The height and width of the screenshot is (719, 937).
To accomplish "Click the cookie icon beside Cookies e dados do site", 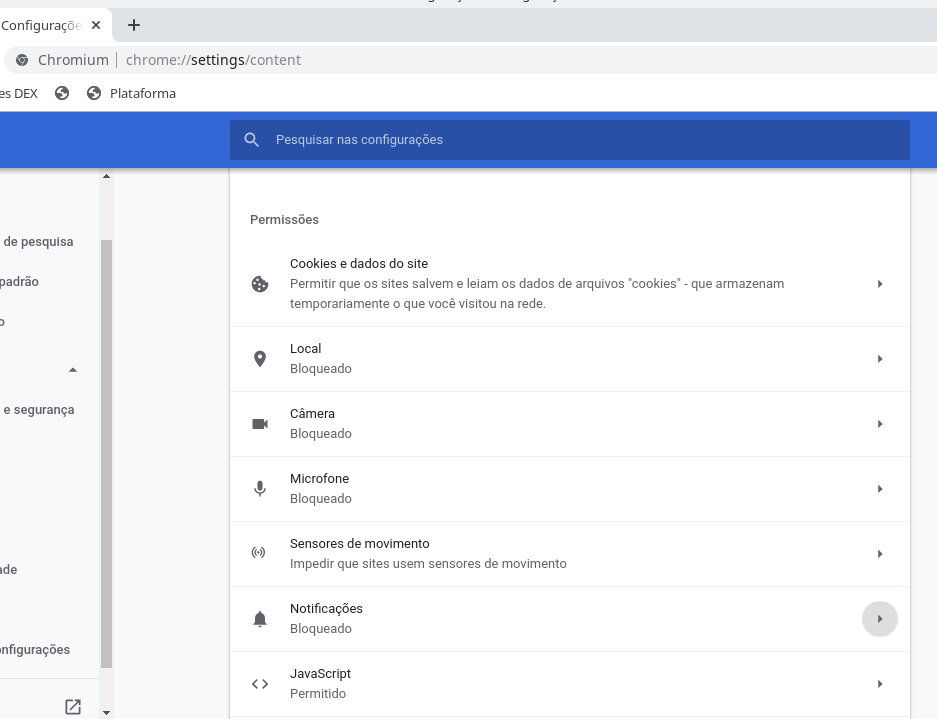I will (260, 284).
